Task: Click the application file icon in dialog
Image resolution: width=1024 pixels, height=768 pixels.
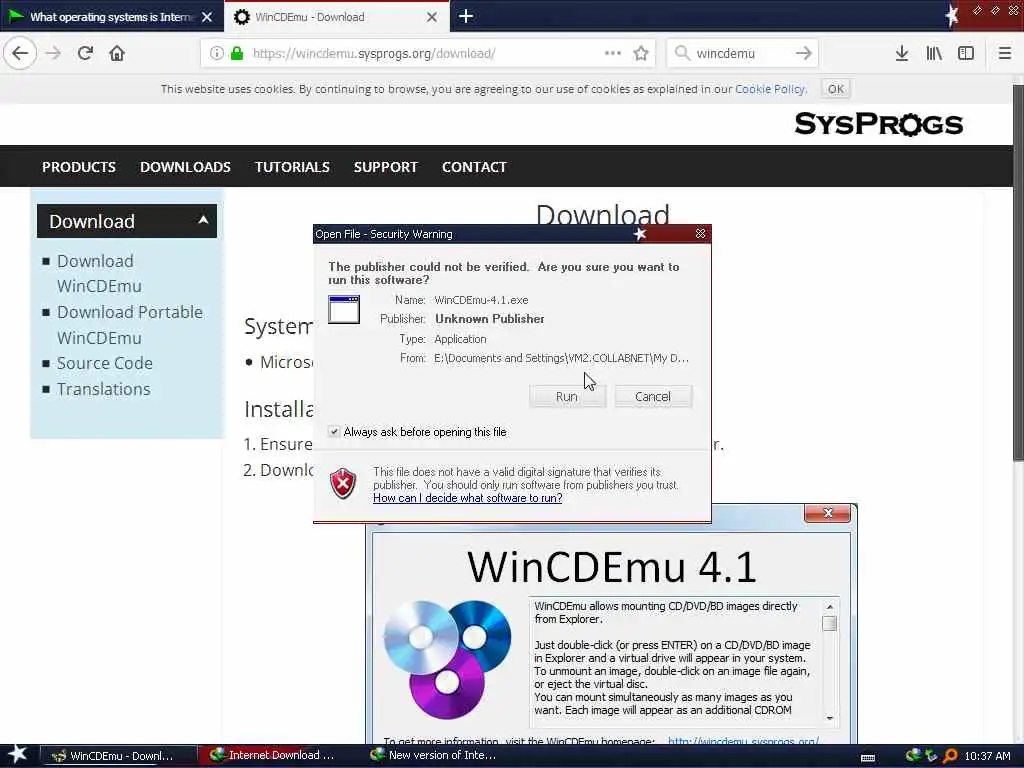Action: (344, 309)
